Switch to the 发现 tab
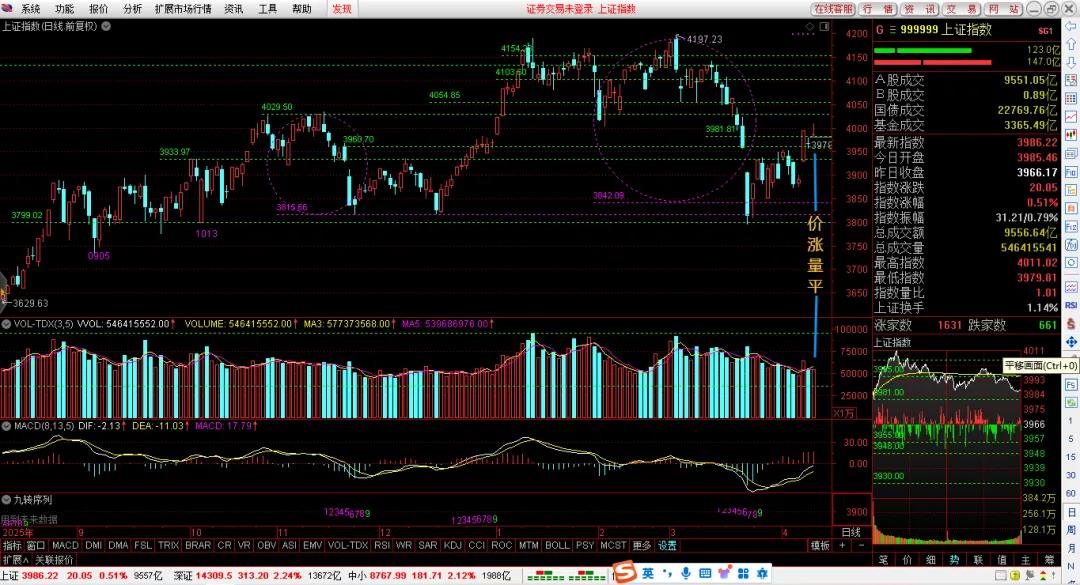 [342, 9]
